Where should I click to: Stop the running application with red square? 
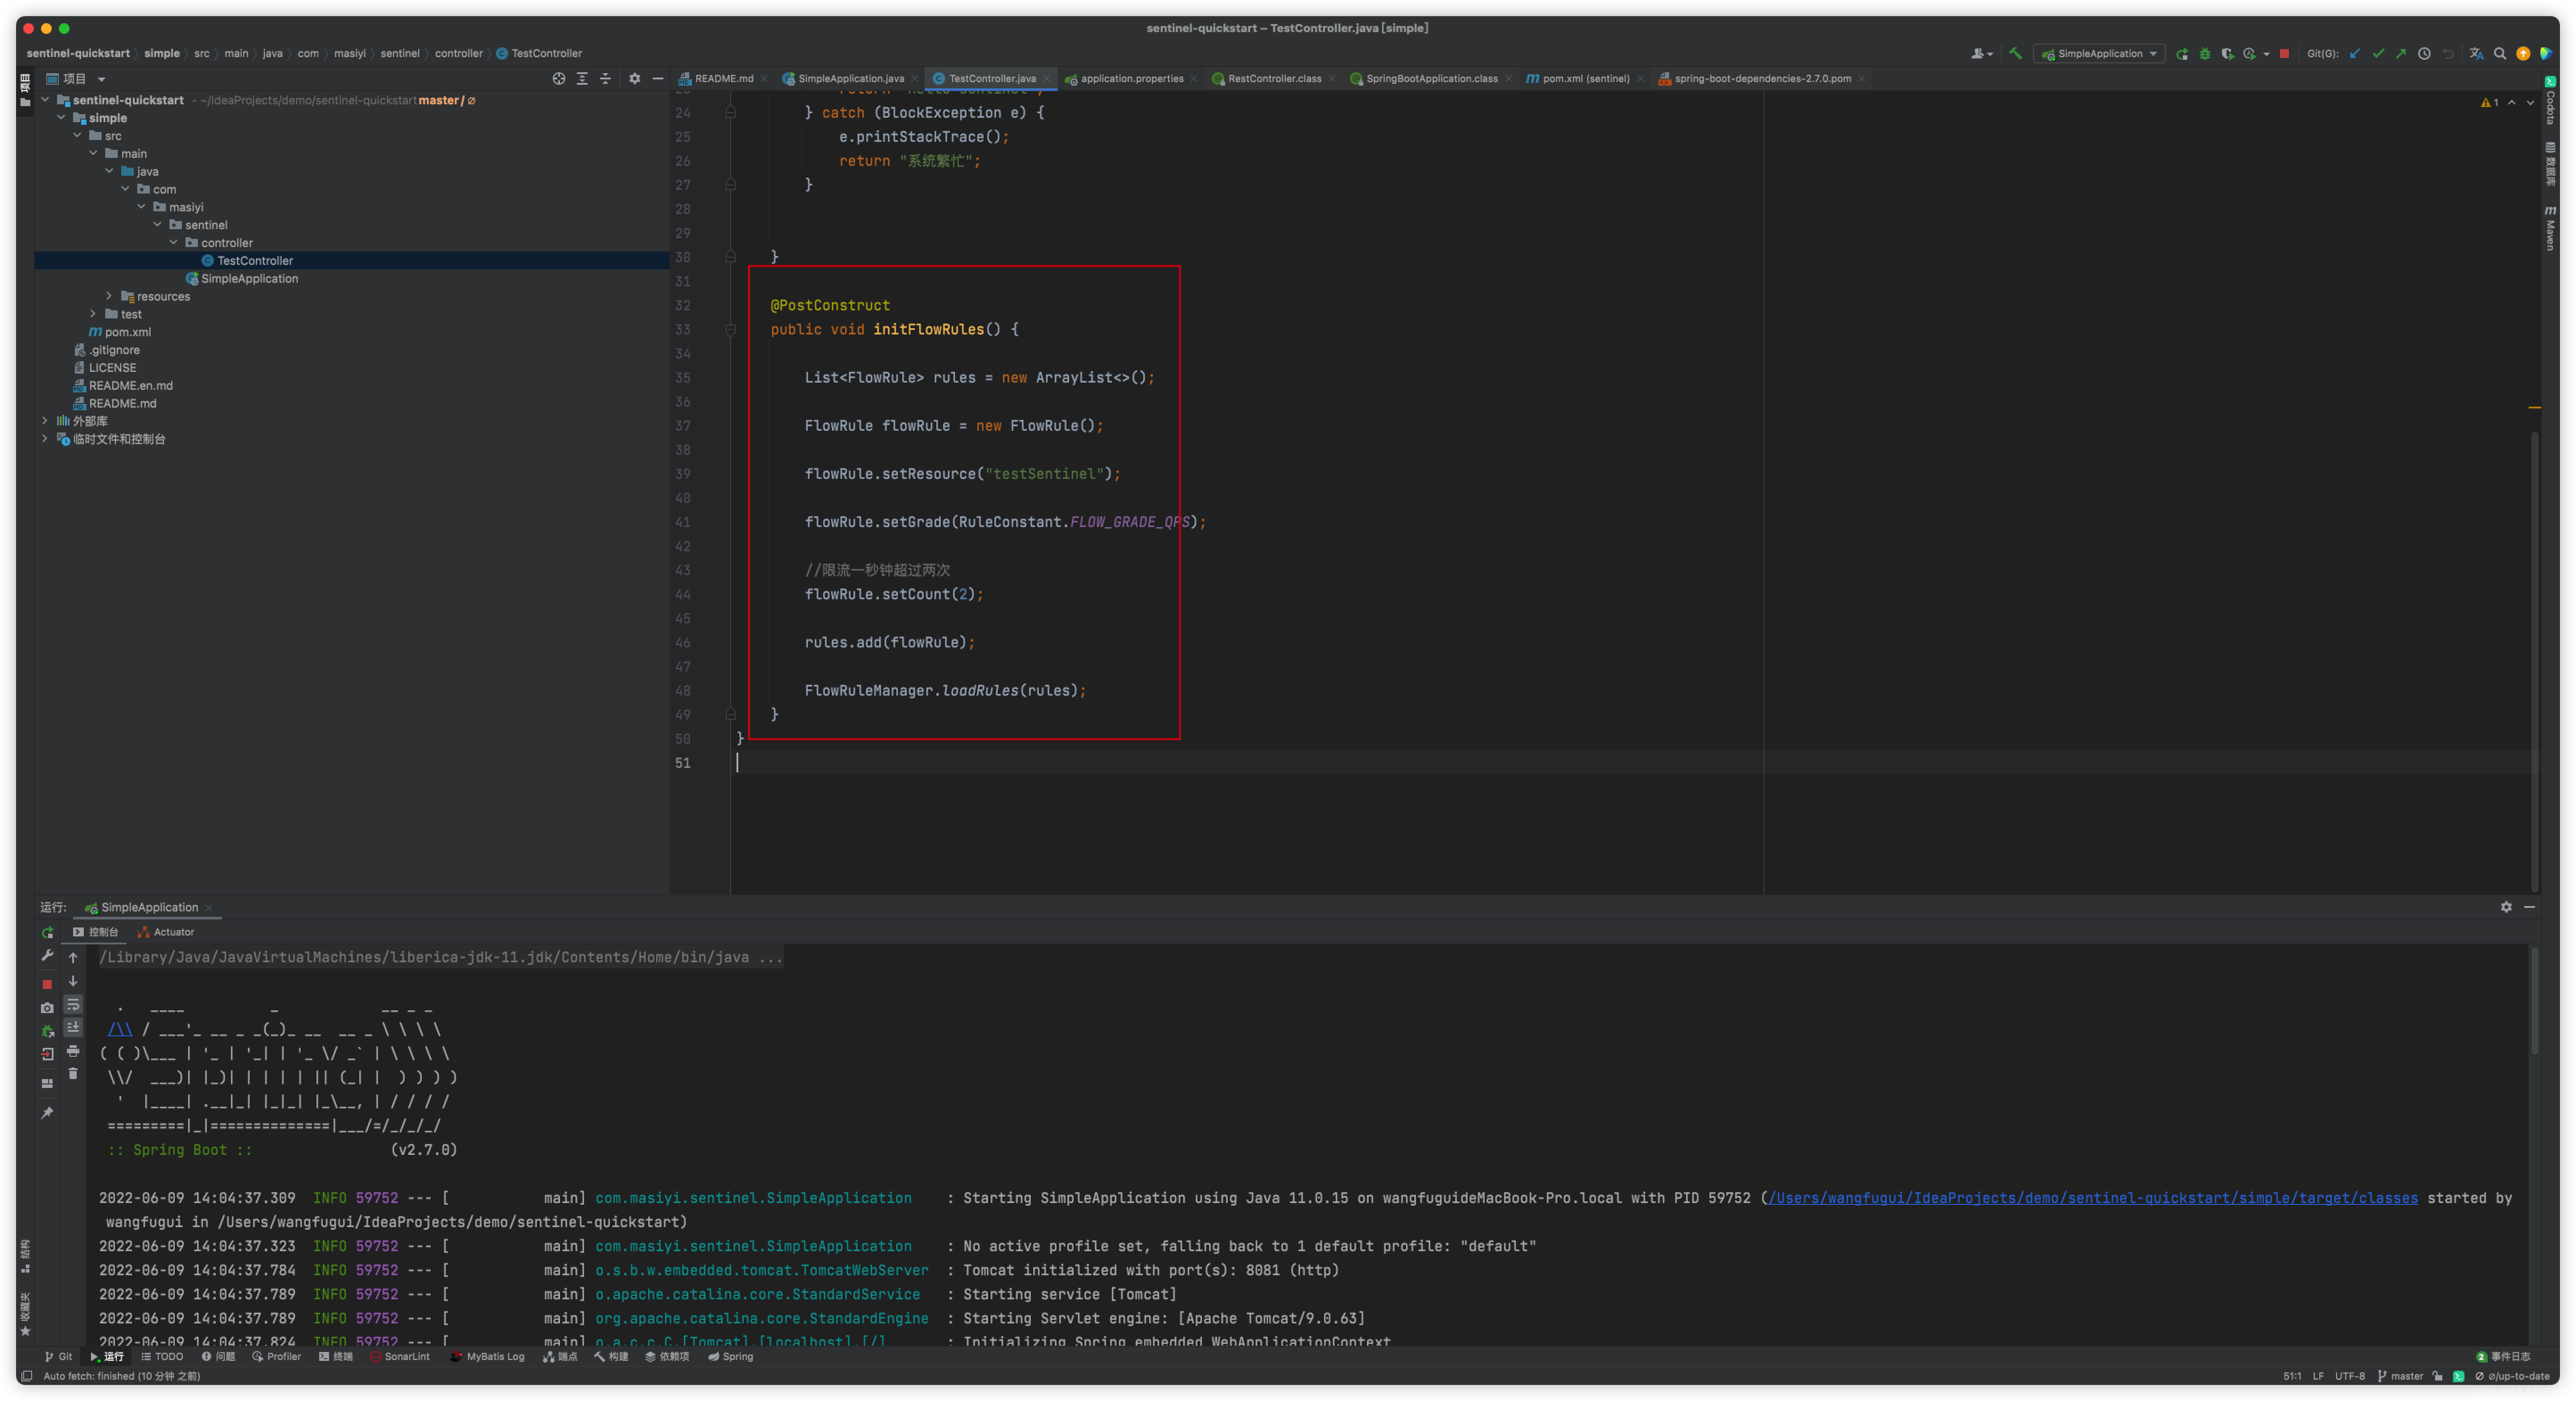click(x=2284, y=54)
